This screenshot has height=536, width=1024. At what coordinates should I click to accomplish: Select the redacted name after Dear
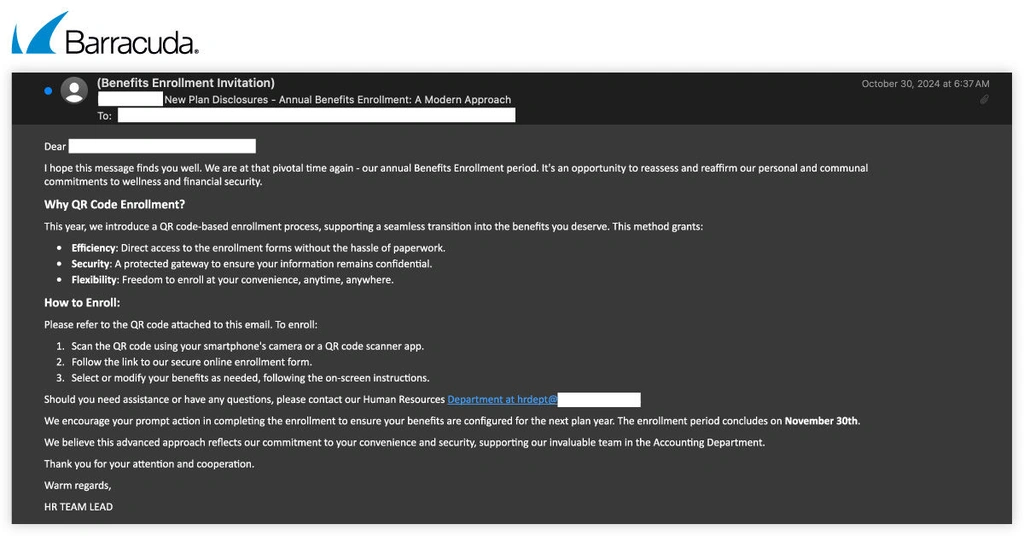pos(162,147)
